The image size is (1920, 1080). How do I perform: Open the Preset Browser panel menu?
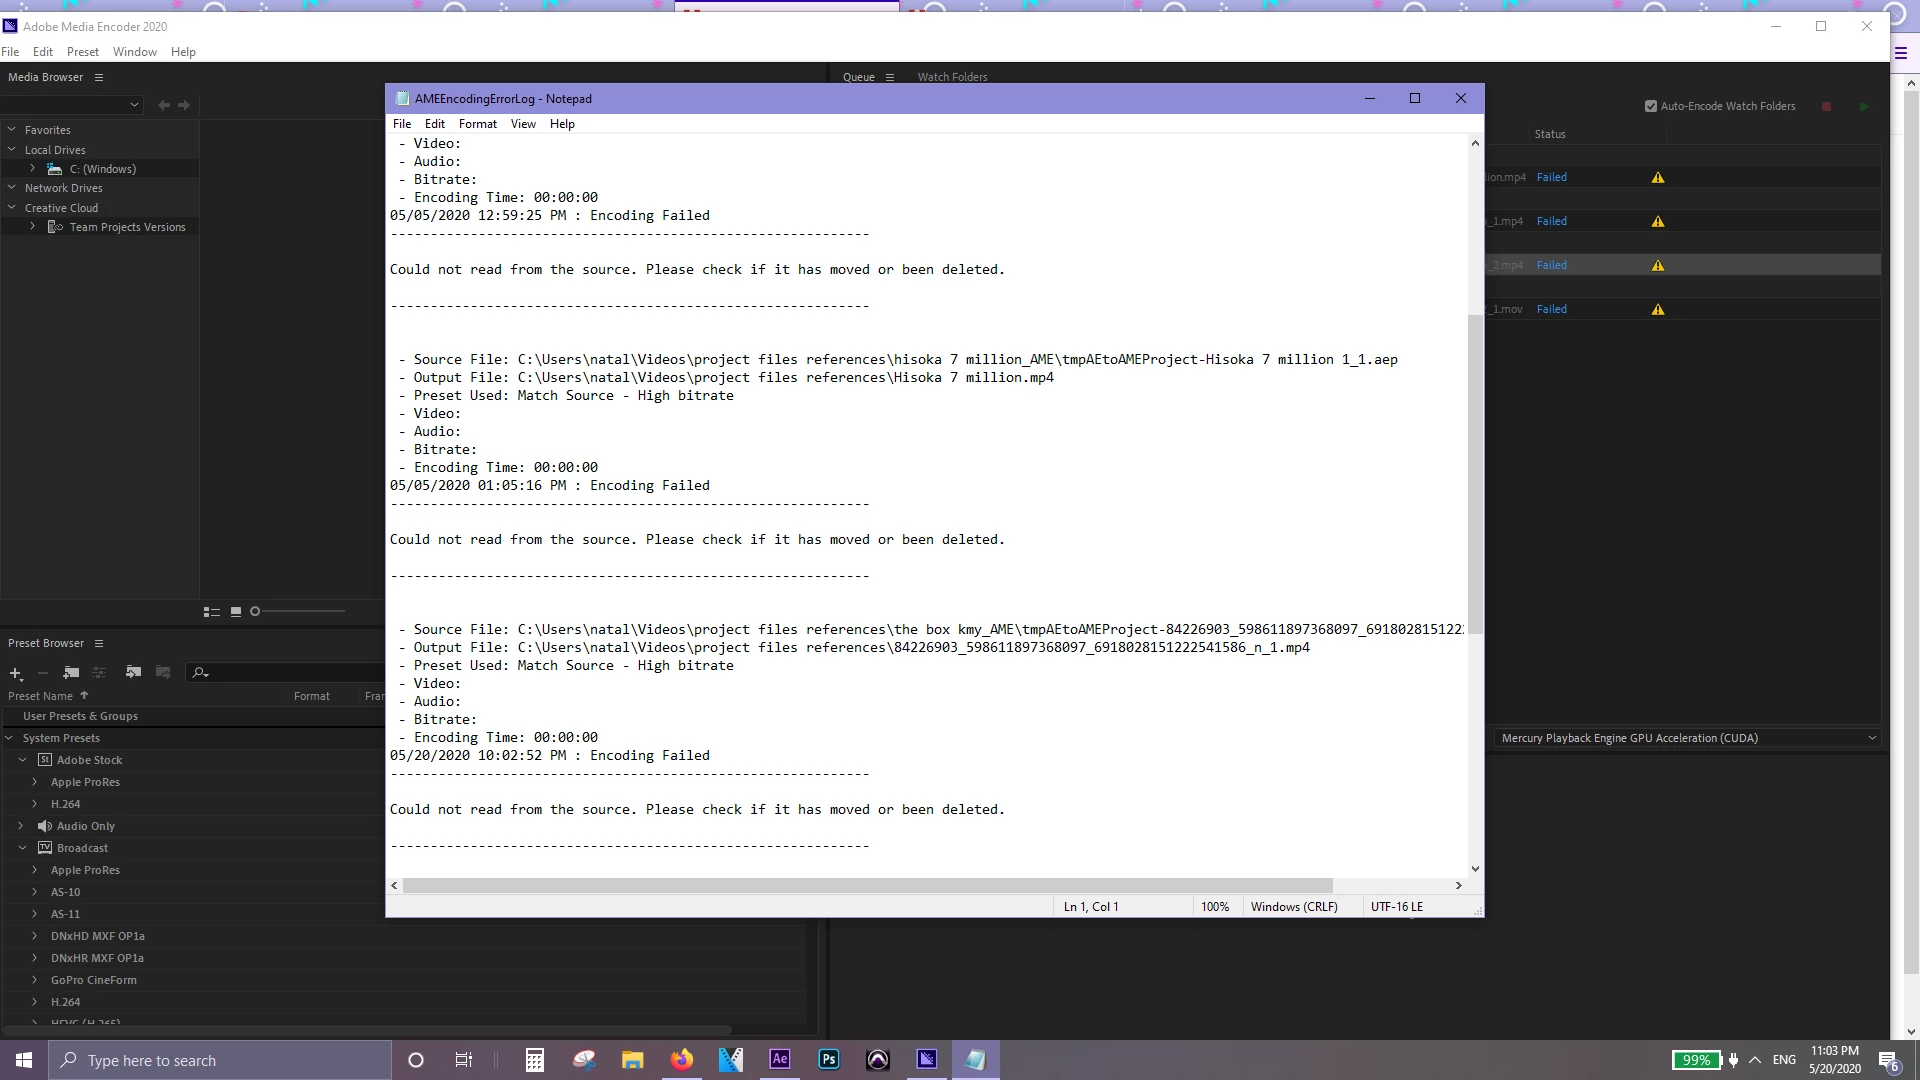99,643
